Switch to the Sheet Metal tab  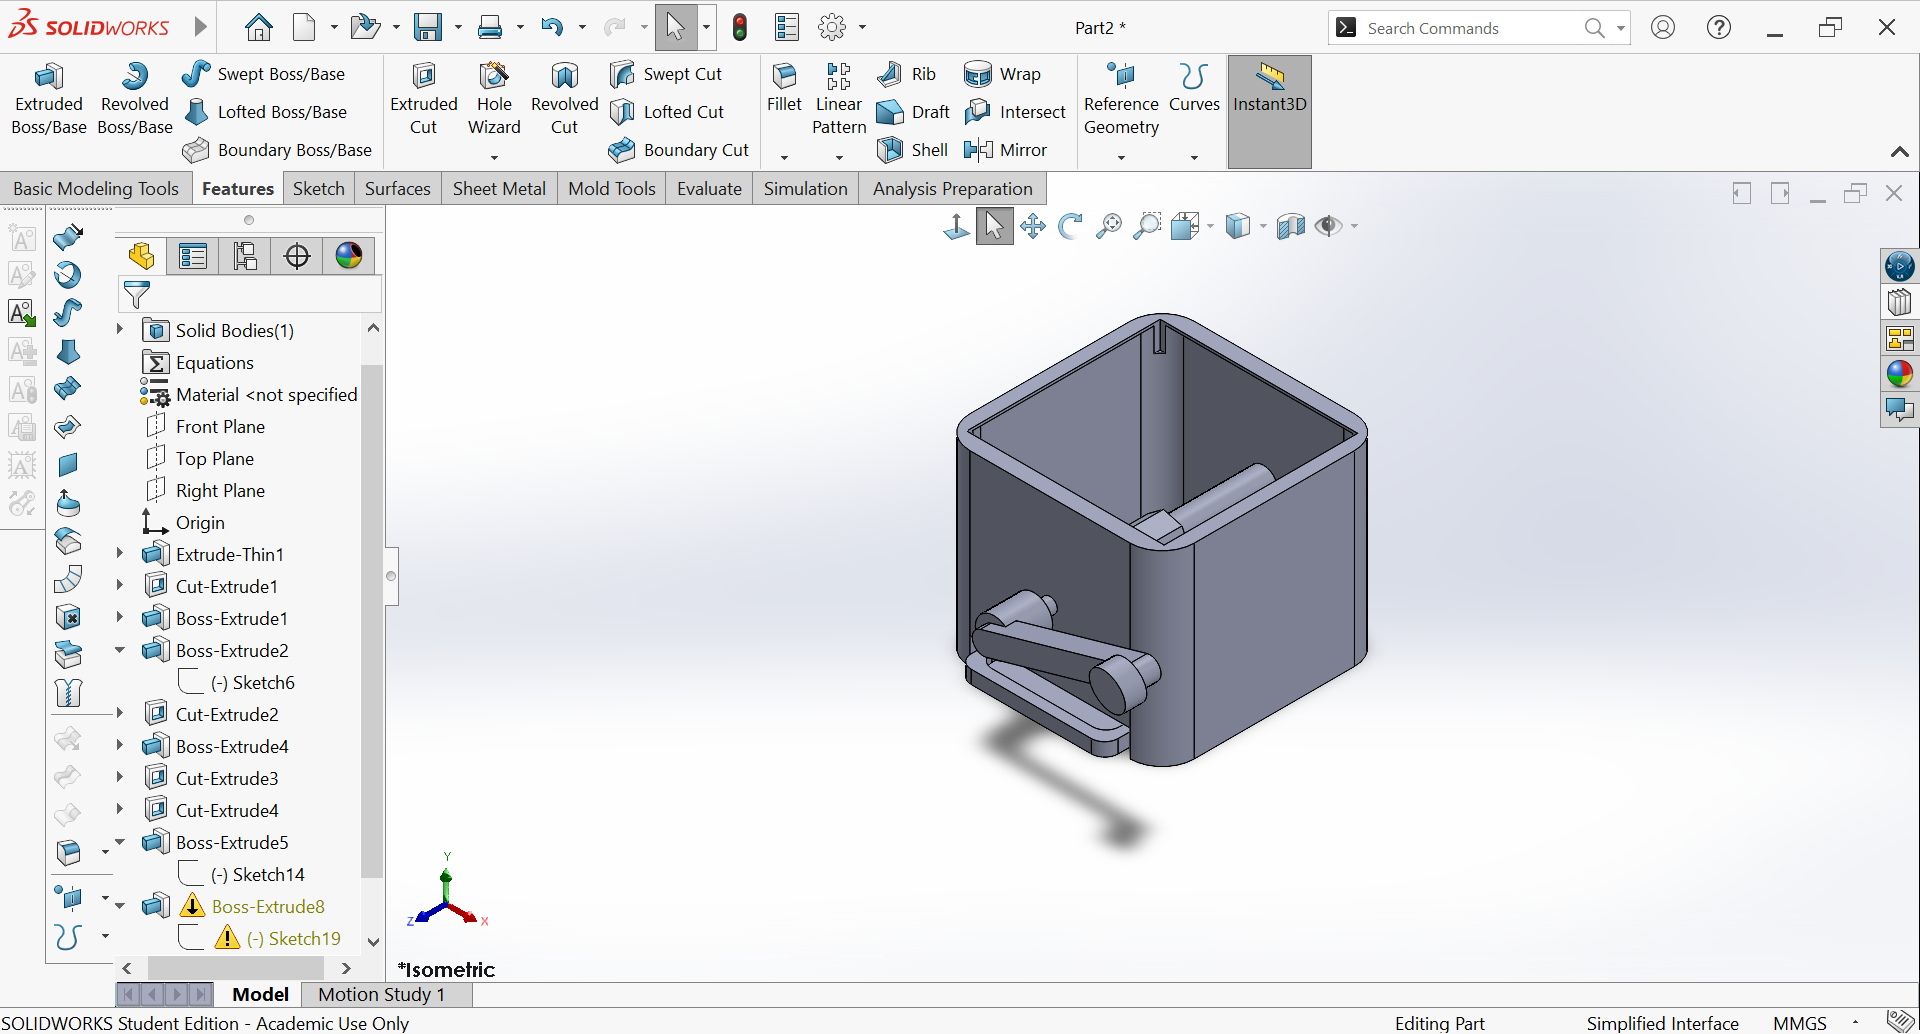tap(499, 189)
